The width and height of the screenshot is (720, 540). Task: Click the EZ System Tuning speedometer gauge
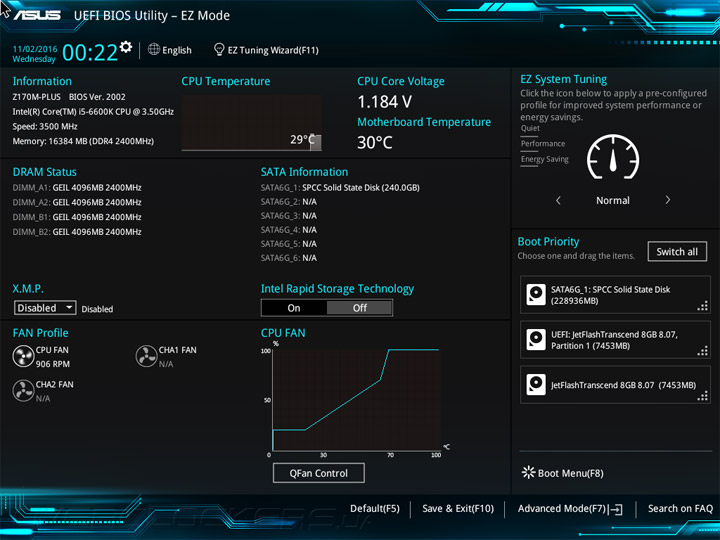[x=613, y=157]
